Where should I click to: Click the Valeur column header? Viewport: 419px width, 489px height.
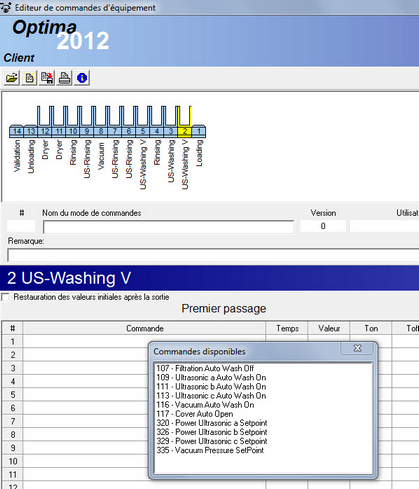coord(329,328)
